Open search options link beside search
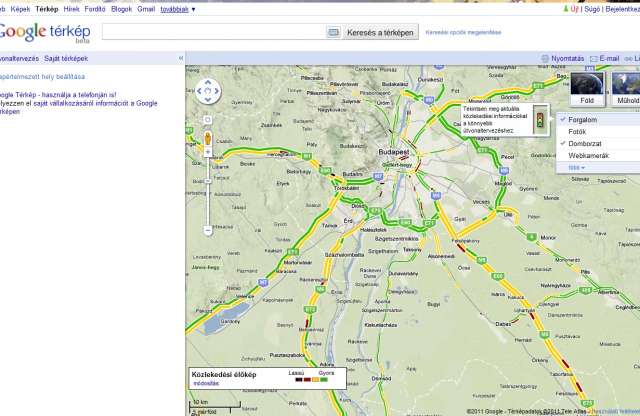 click(463, 32)
